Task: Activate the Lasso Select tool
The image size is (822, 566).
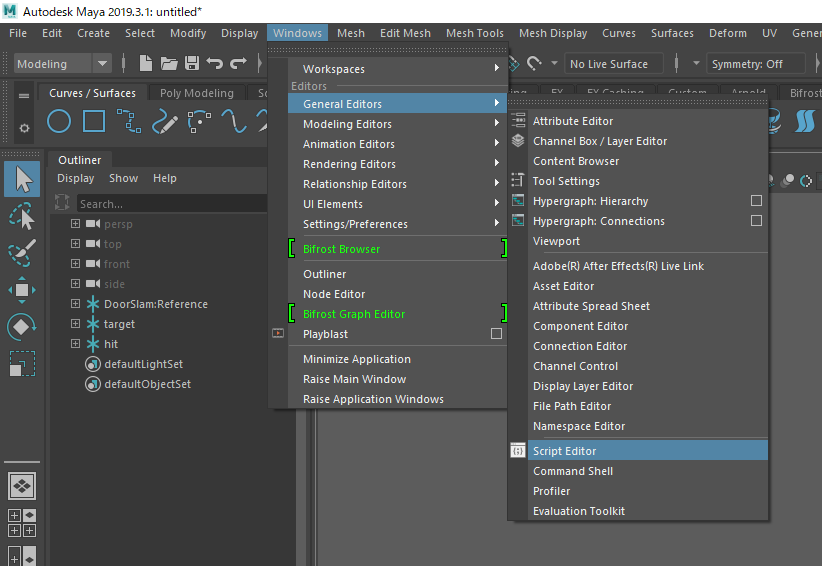Action: (22, 216)
